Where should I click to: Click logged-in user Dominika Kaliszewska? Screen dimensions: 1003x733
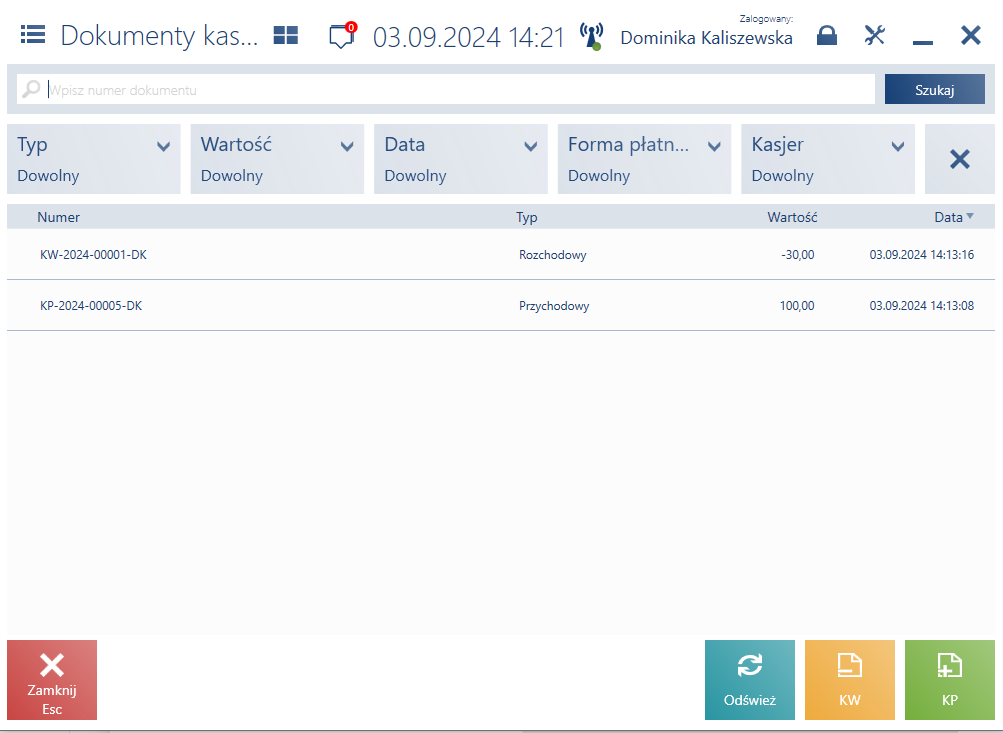[706, 38]
